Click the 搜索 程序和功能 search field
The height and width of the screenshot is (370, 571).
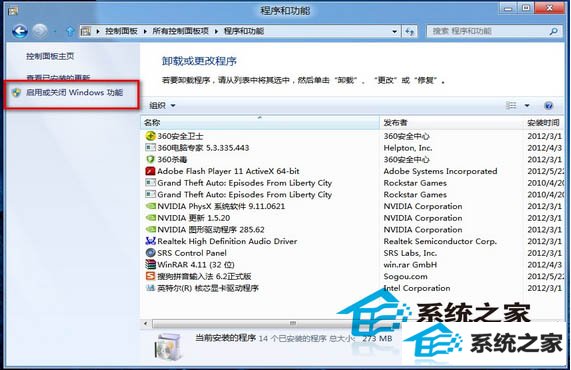(488, 31)
